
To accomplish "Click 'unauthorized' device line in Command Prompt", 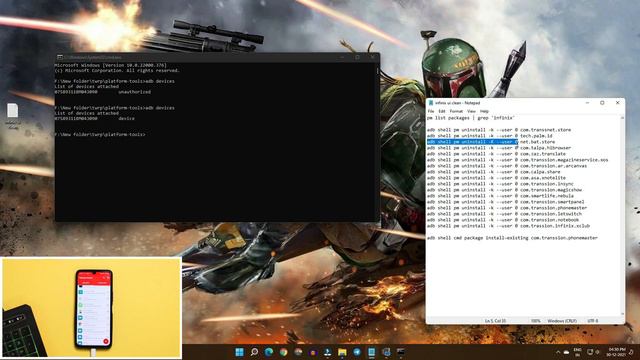I will coord(102,92).
